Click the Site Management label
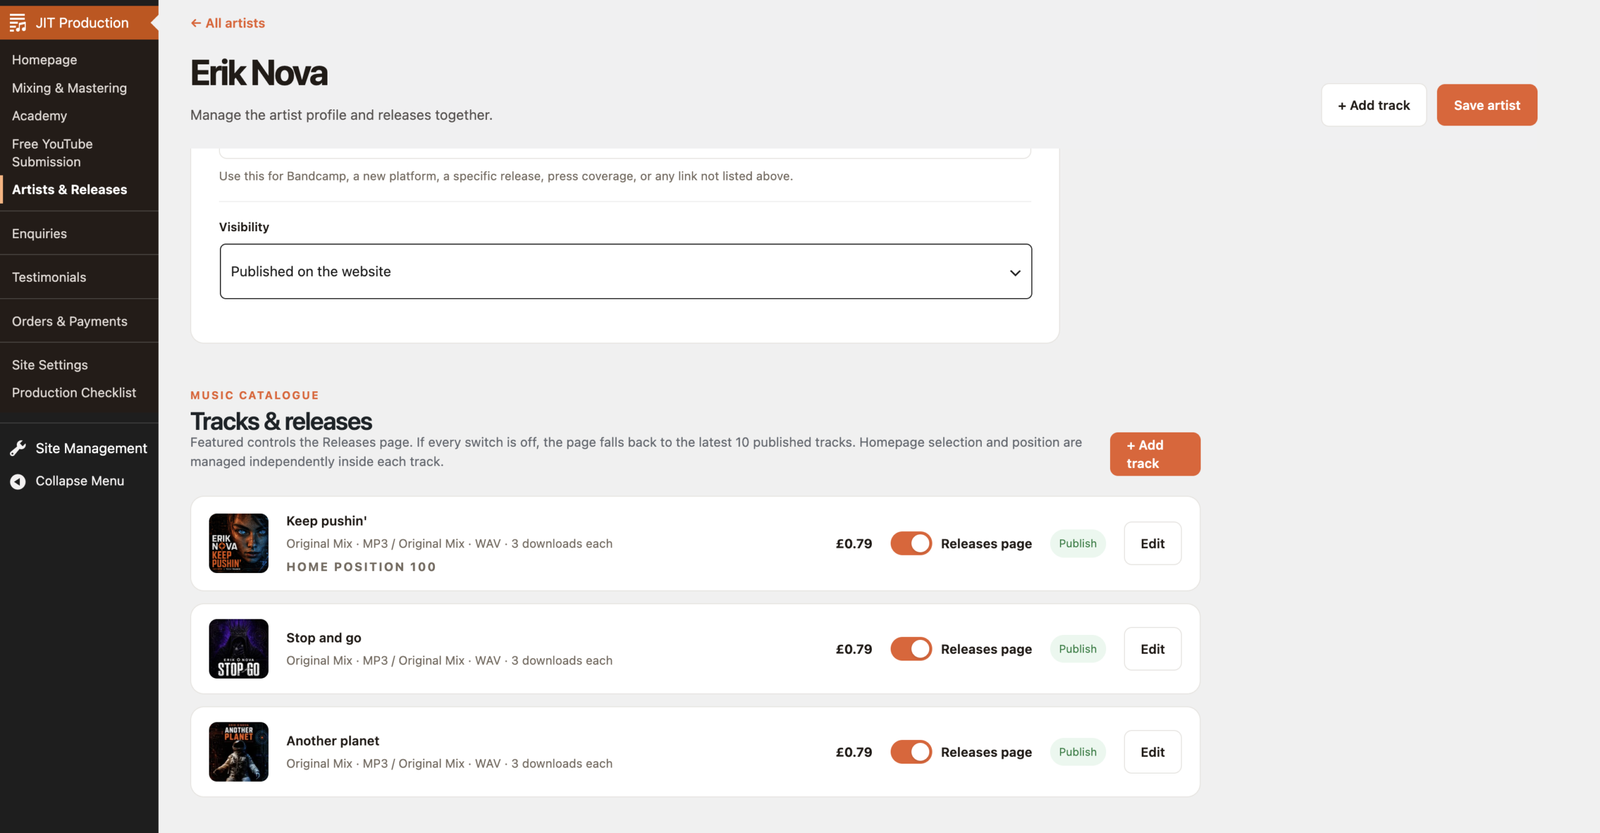Viewport: 1600px width, 833px height. click(x=91, y=449)
